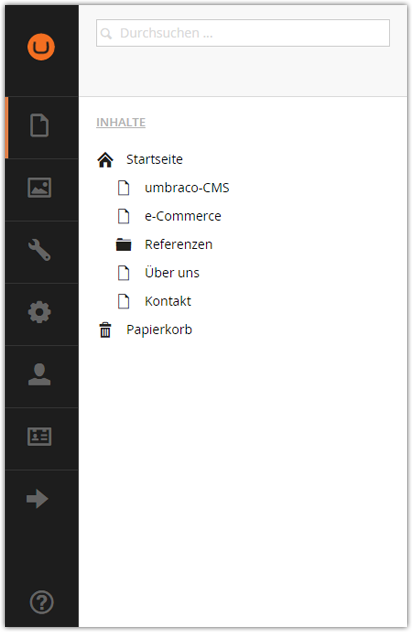This screenshot has height=632, width=412.
Task: Select the Über uns page
Action: tap(172, 273)
